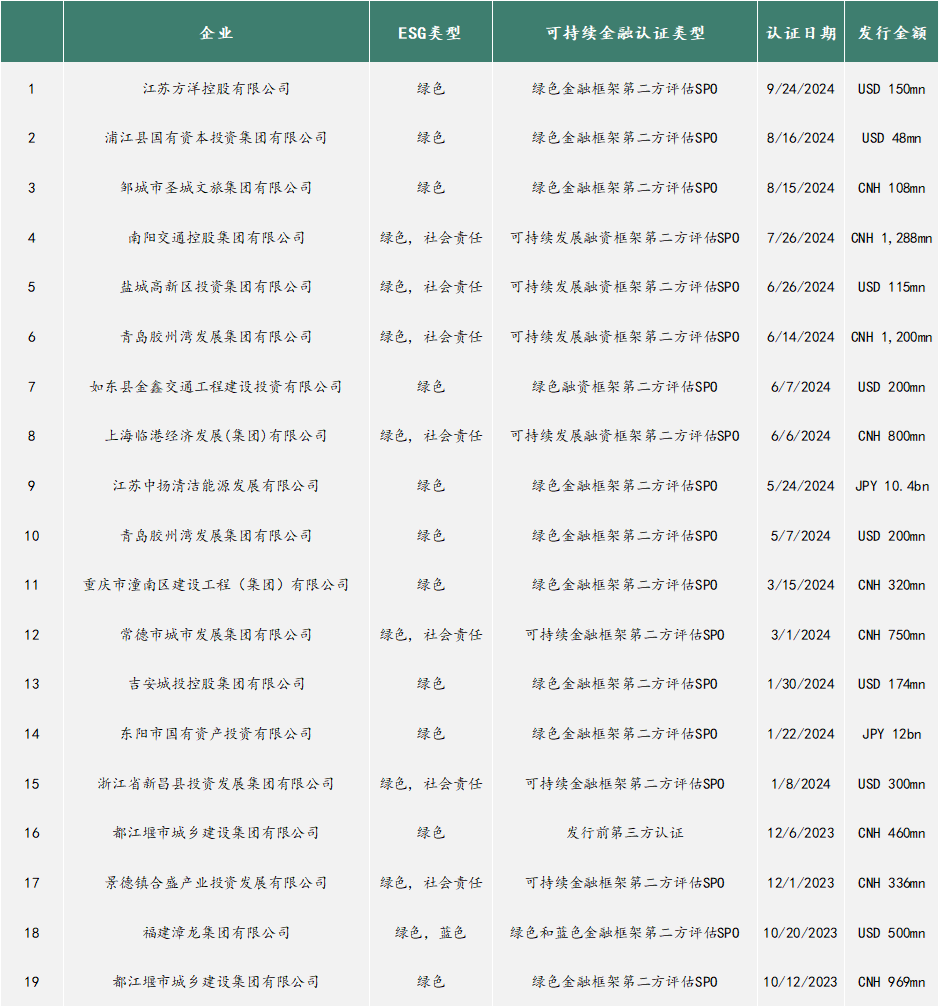940x1007 pixels.
Task: Select the date 5/7/2024
Action: tap(801, 536)
